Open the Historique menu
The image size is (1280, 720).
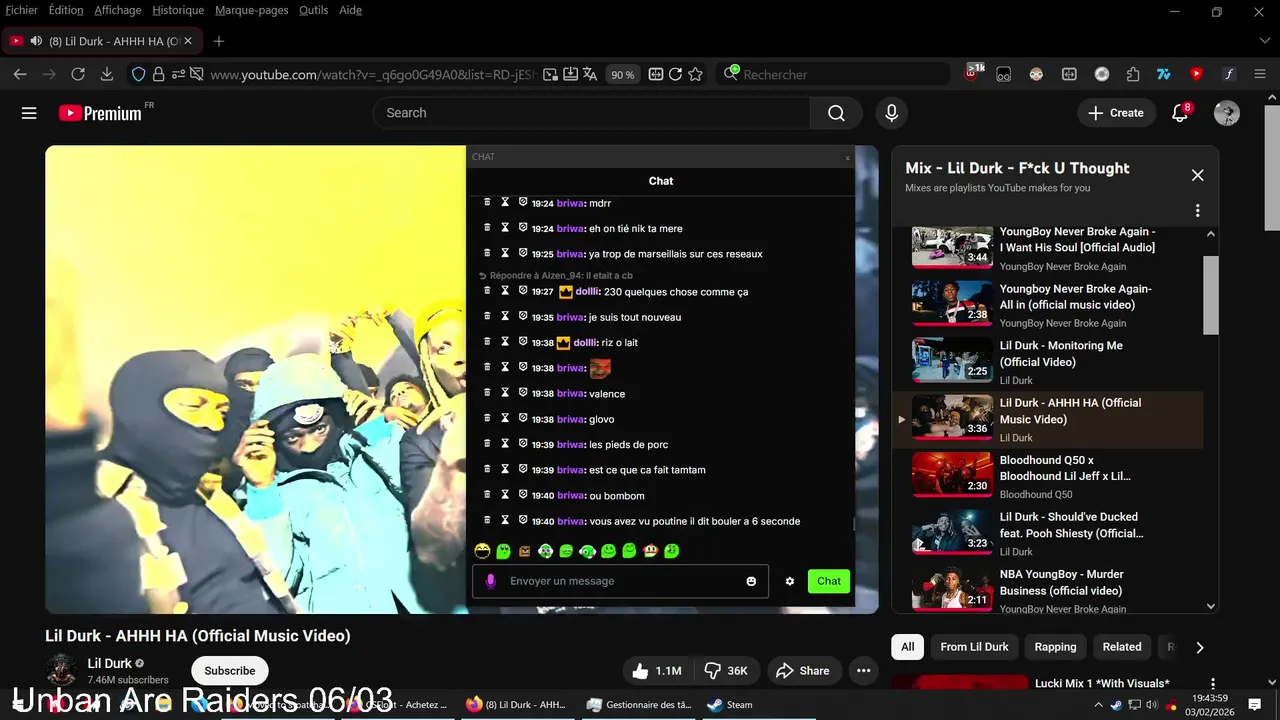178,10
